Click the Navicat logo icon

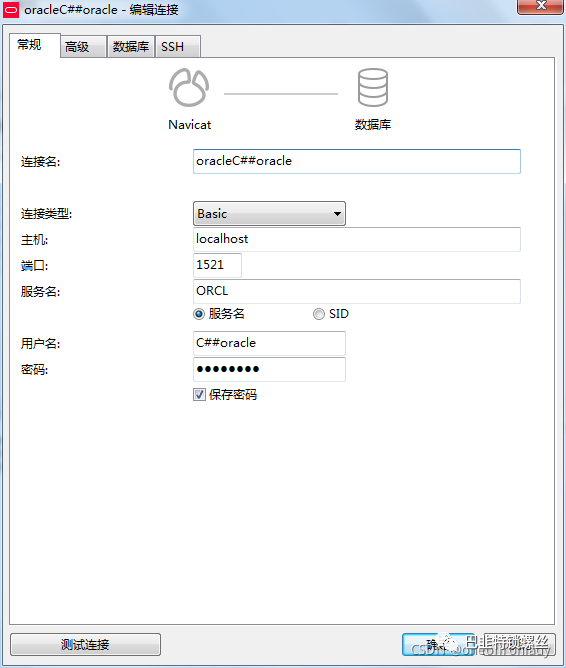(x=189, y=88)
